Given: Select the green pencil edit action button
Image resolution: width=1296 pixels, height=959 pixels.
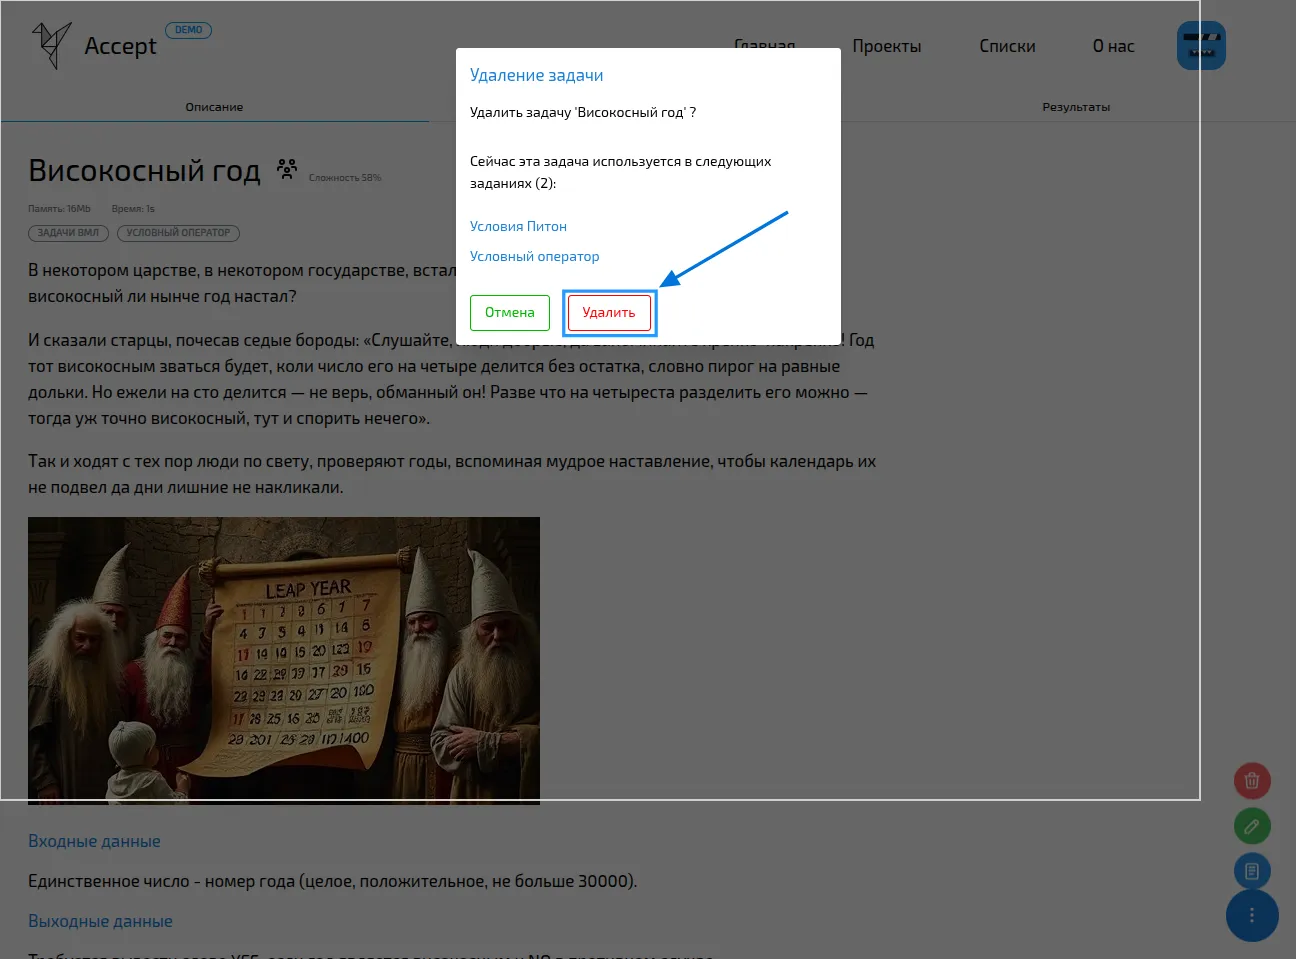Looking at the screenshot, I should 1252,826.
